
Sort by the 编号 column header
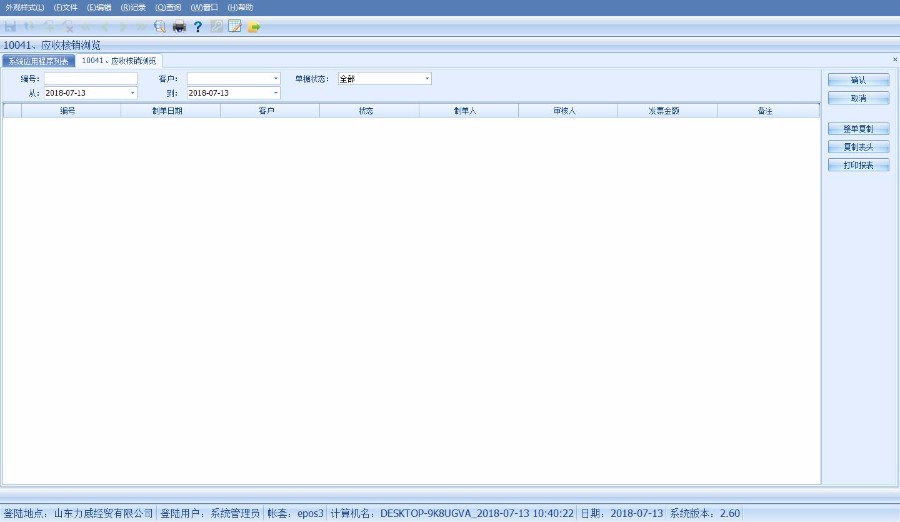tap(71, 111)
